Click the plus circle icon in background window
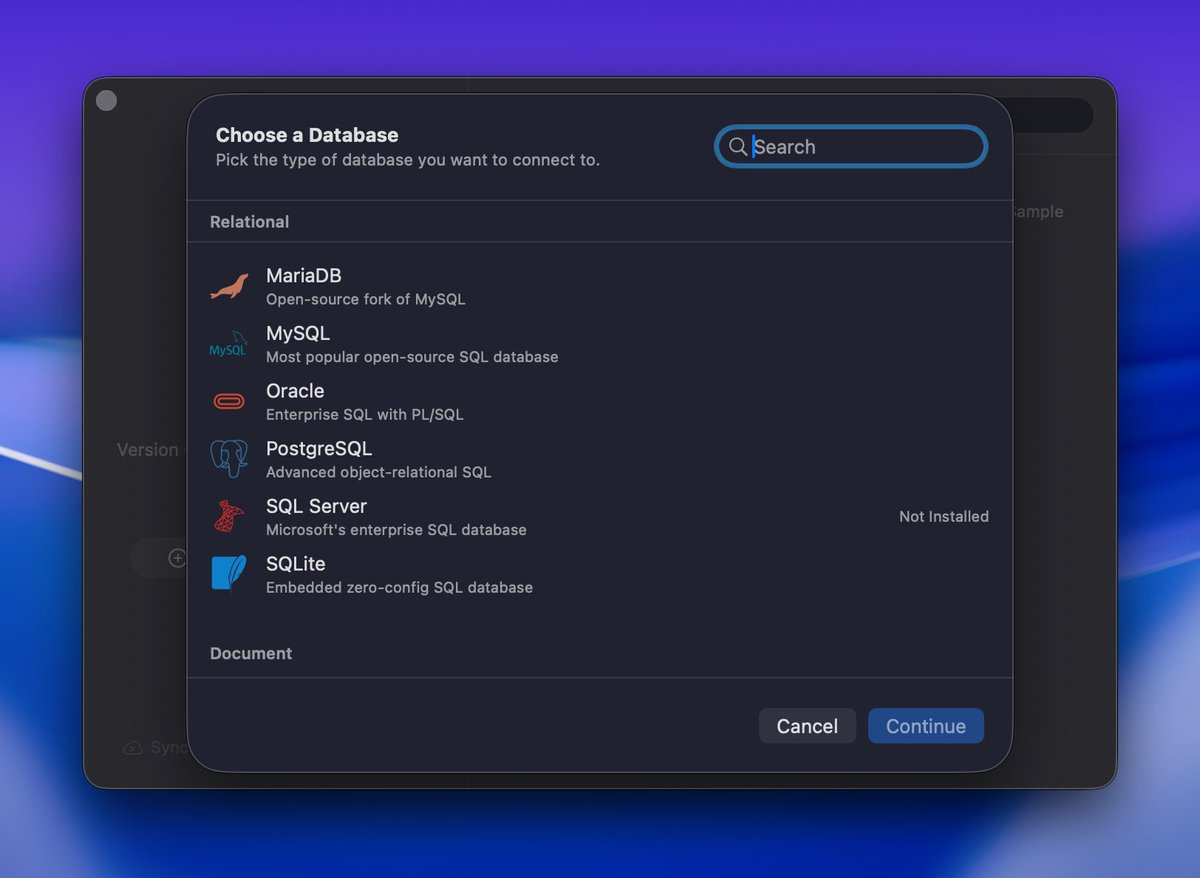The image size is (1200, 878). click(x=177, y=558)
